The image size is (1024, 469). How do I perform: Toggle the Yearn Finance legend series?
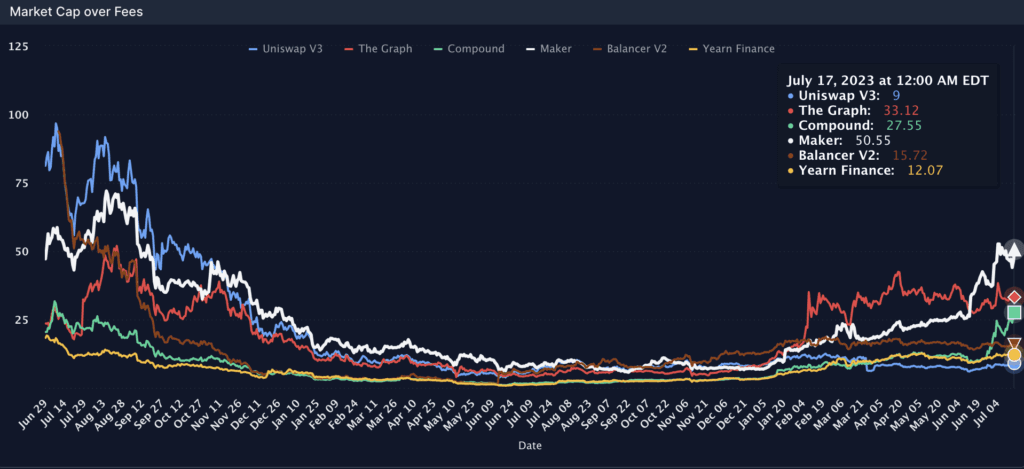(x=731, y=48)
